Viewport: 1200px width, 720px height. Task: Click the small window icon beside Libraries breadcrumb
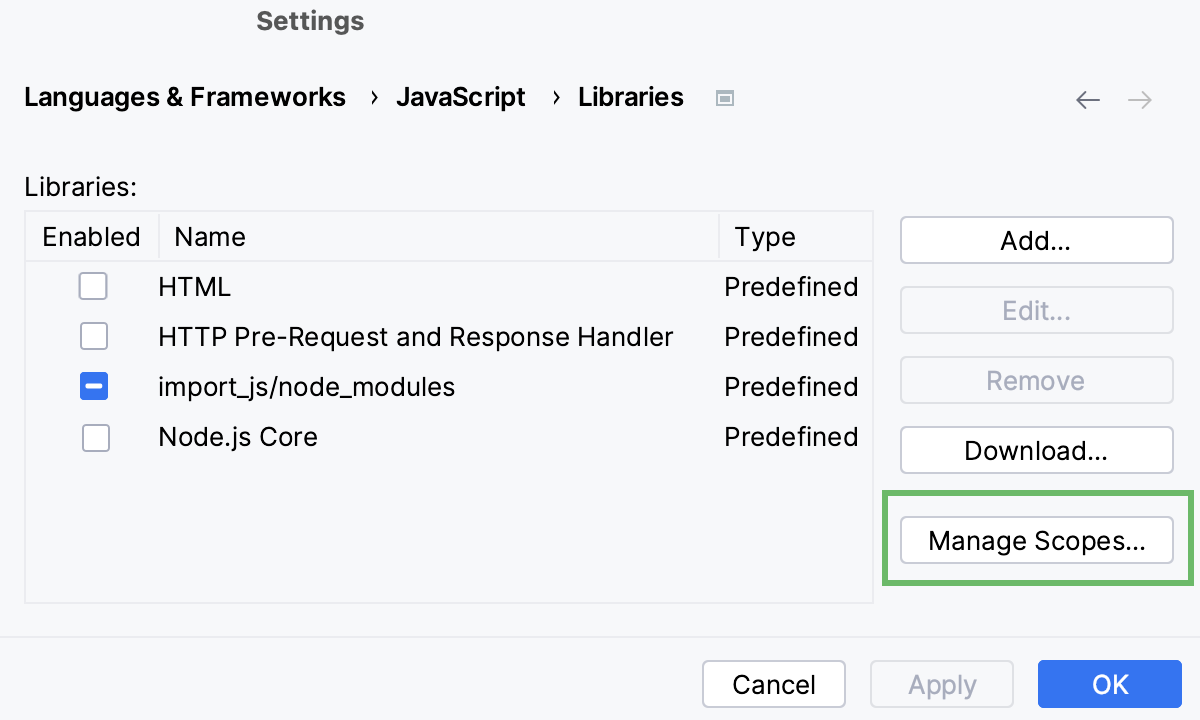725,98
